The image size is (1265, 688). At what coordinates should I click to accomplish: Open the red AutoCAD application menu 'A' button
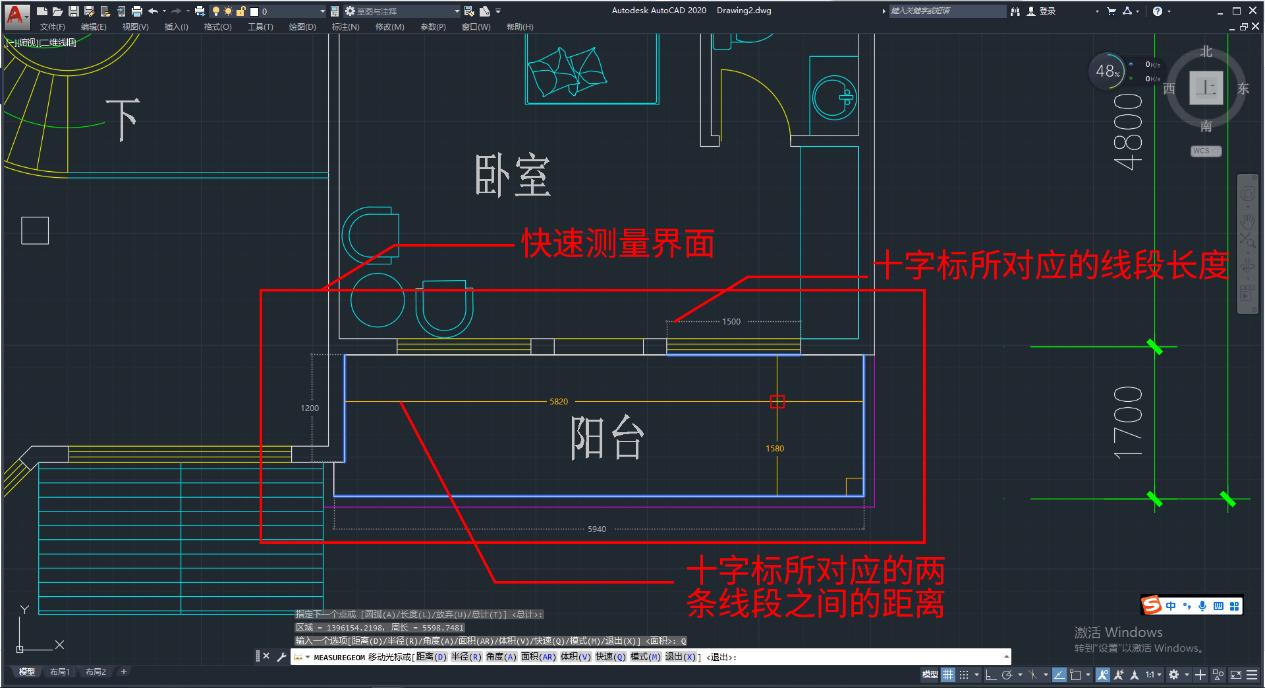coord(14,13)
